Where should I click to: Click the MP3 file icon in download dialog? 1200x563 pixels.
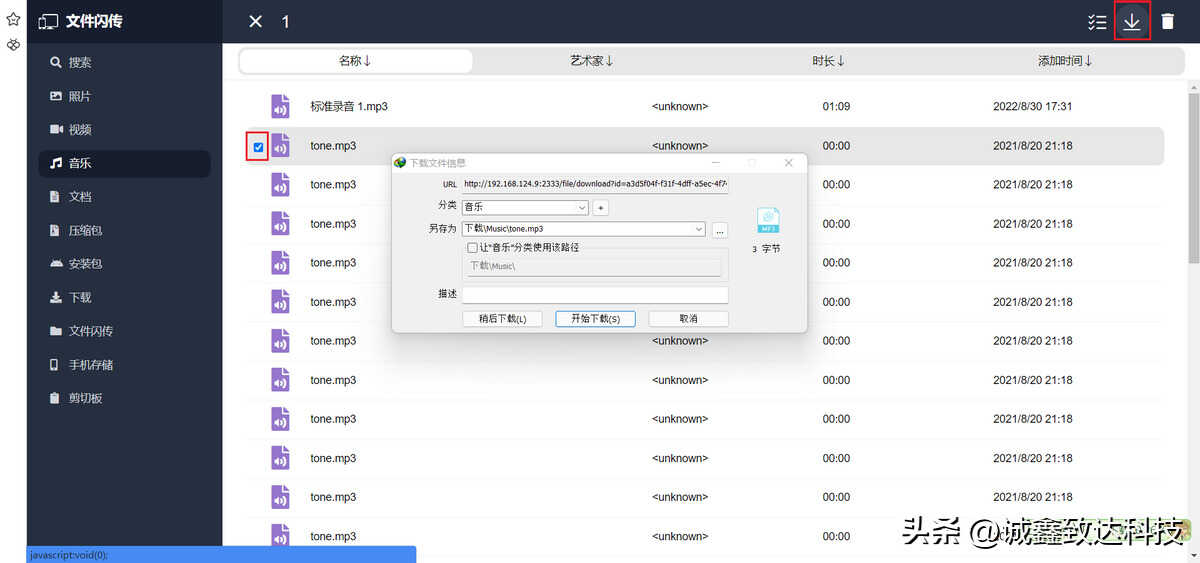[768, 220]
